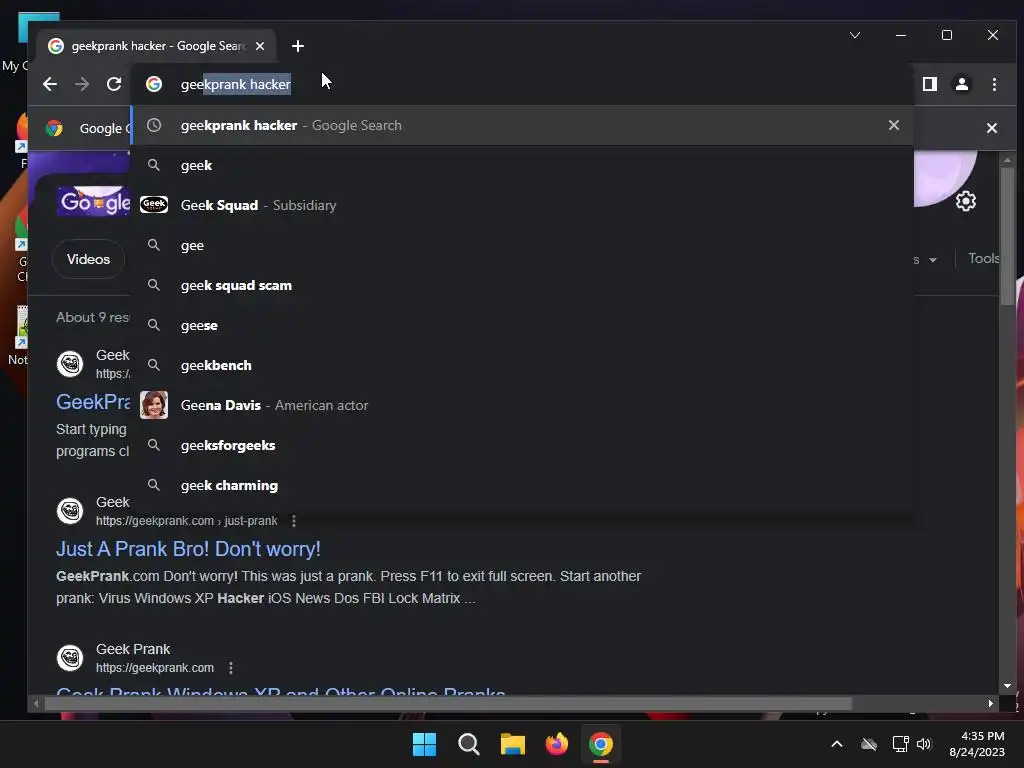Click the https://geekprank.com › just-prank URL
Screen dimensions: 1024x768
(186, 521)
